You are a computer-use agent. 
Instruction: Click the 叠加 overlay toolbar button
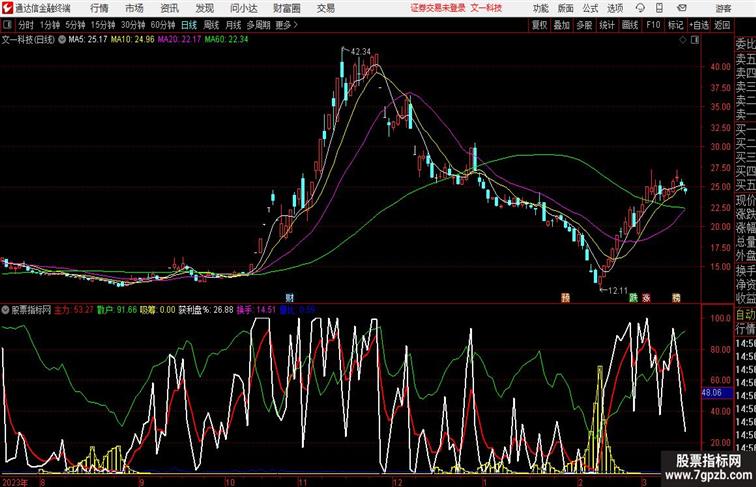pyautogui.click(x=561, y=25)
